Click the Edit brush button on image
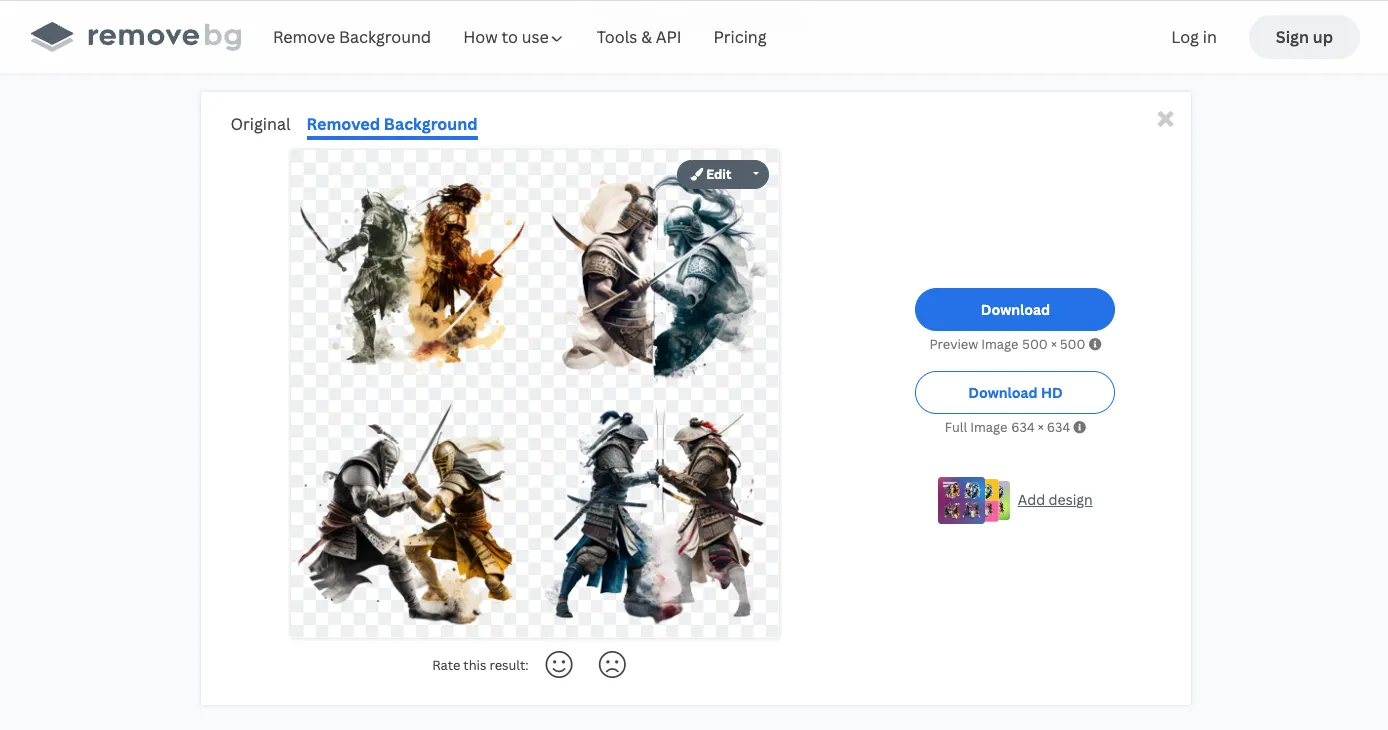The width and height of the screenshot is (1388, 730). [x=711, y=174]
